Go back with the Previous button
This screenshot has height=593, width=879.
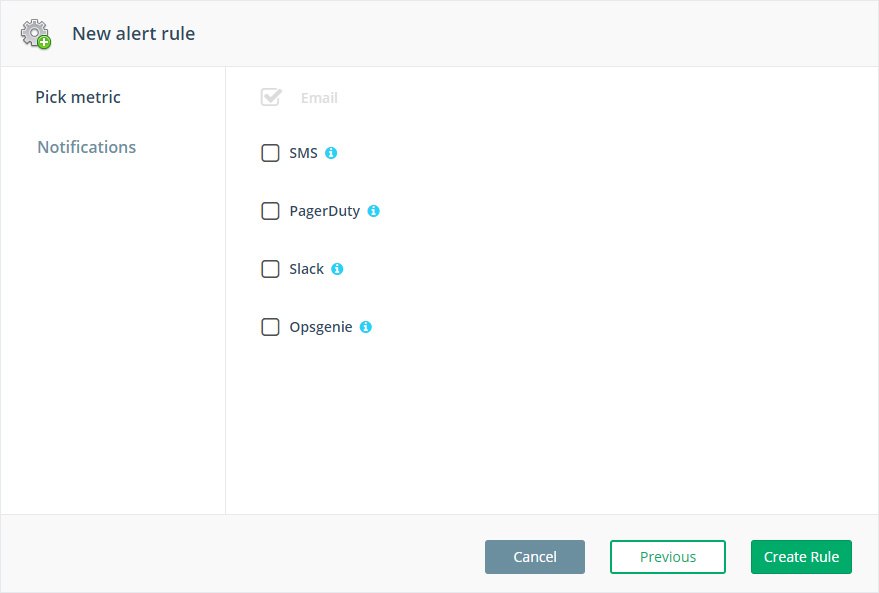(x=667, y=557)
